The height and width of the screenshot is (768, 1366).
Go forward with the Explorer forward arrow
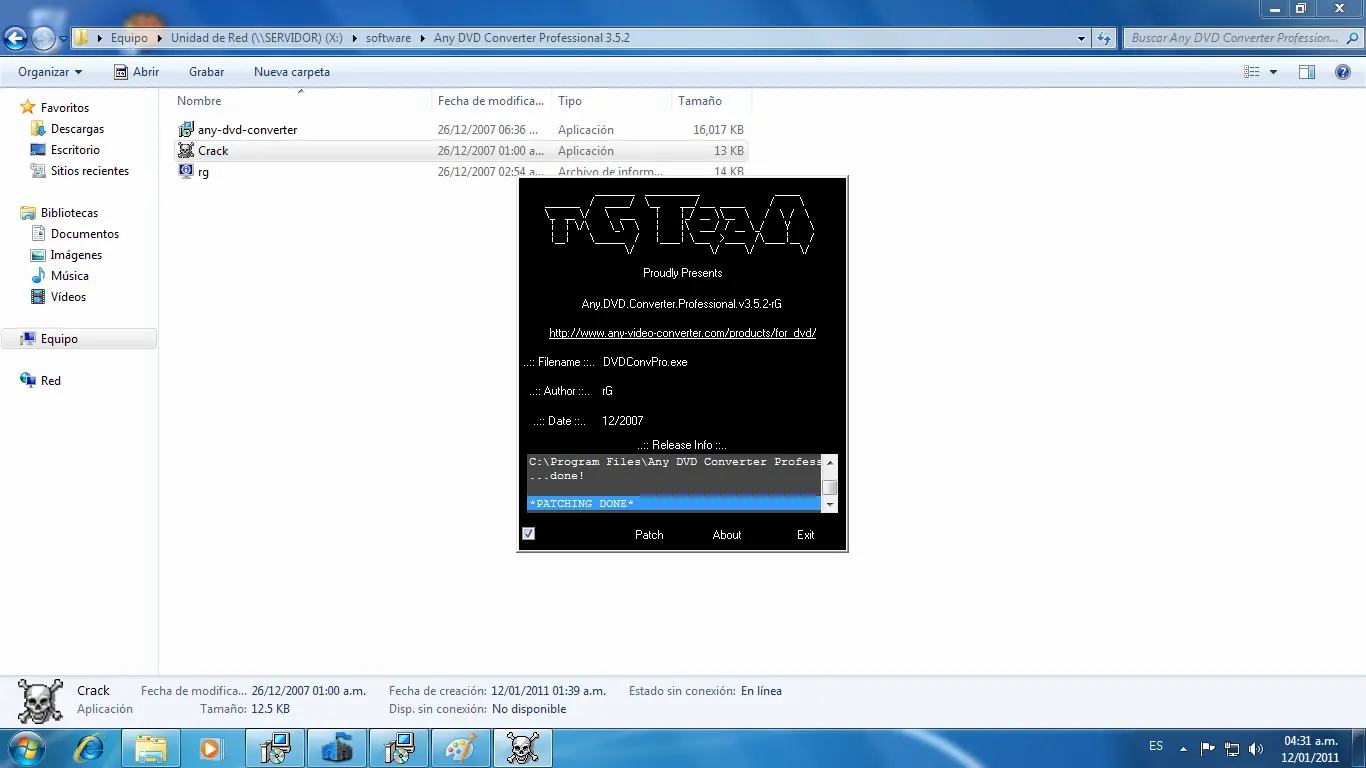click(44, 39)
